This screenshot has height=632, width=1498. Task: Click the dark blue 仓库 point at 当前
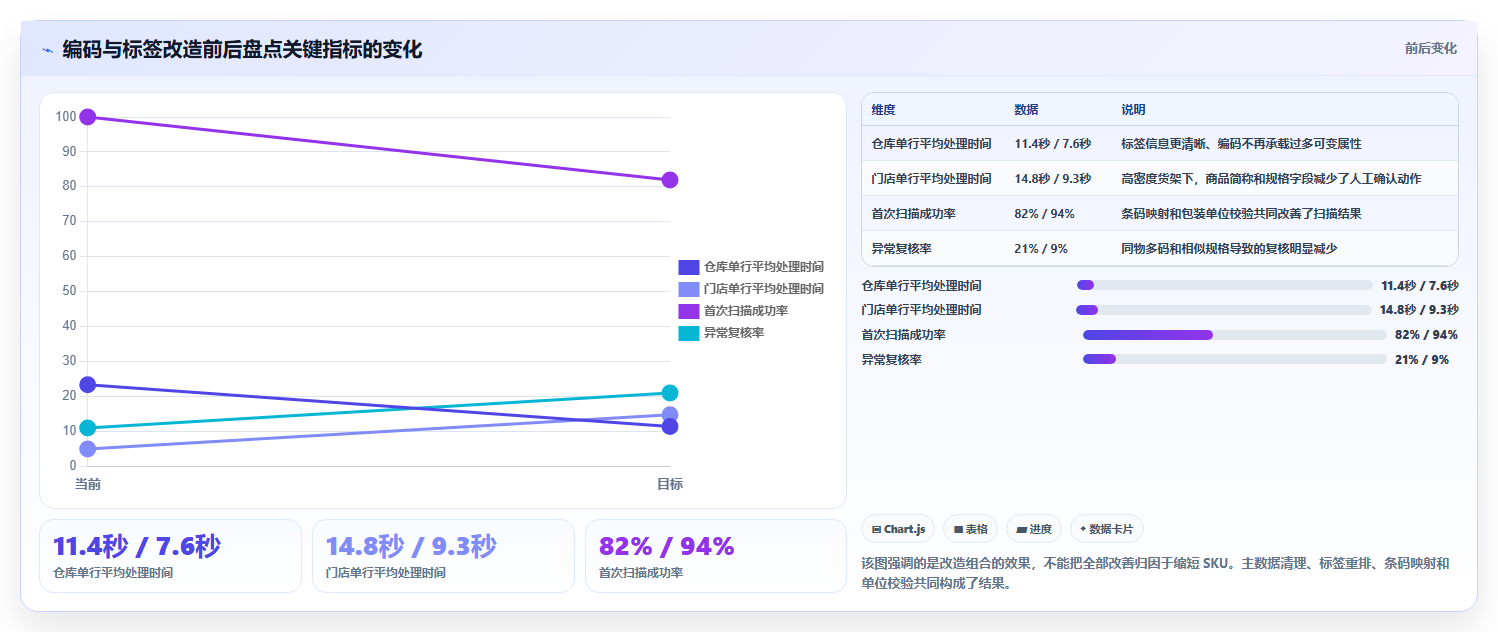coord(88,385)
